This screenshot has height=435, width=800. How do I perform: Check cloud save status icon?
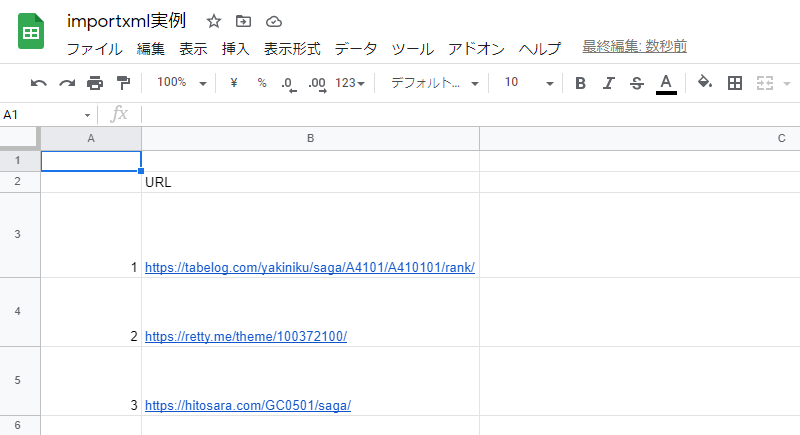(x=274, y=21)
